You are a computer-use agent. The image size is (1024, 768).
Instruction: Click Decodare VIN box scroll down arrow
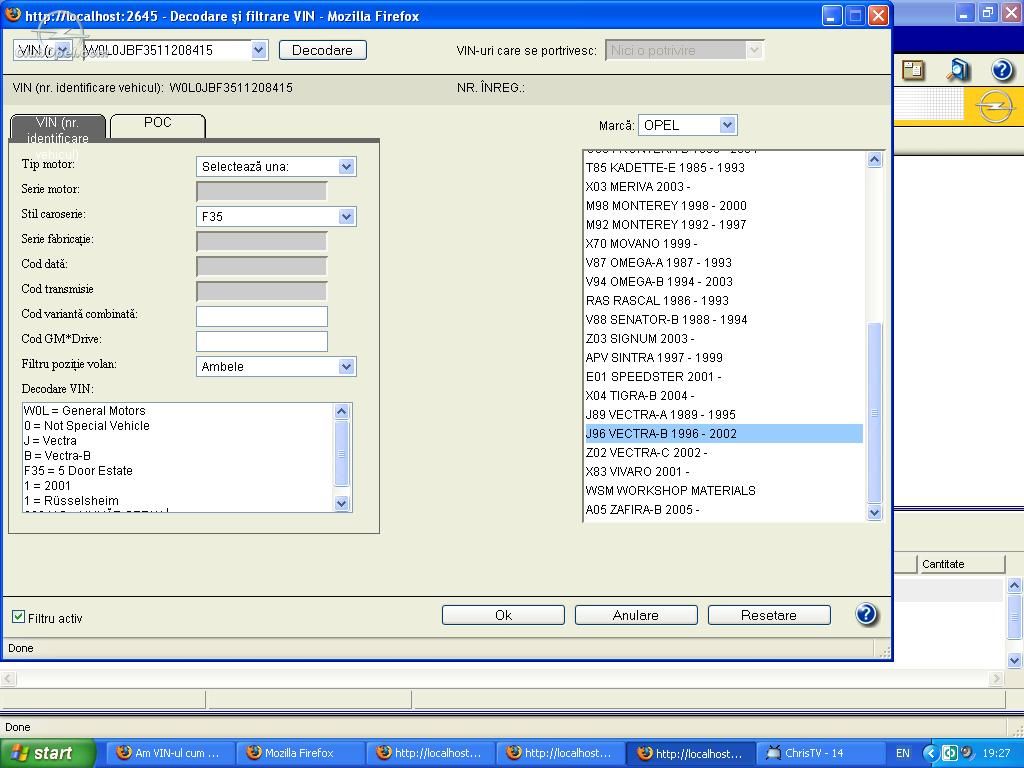pos(342,503)
